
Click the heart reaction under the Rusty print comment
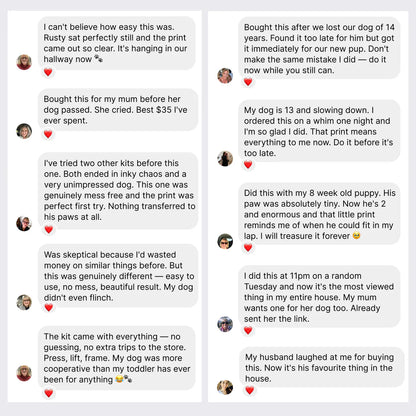[x=48, y=72]
